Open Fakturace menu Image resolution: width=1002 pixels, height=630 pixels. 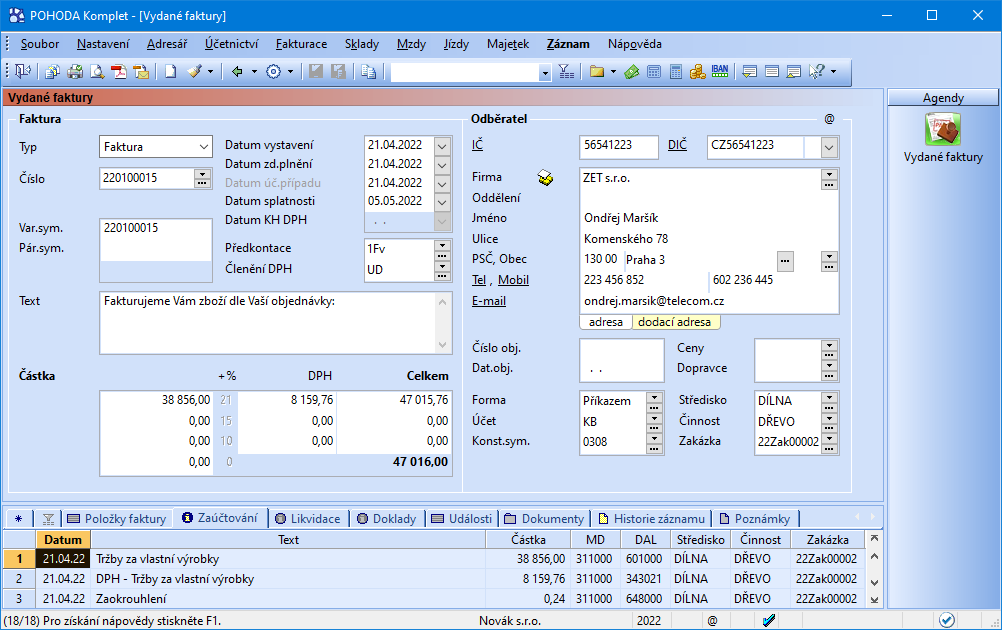tap(301, 44)
